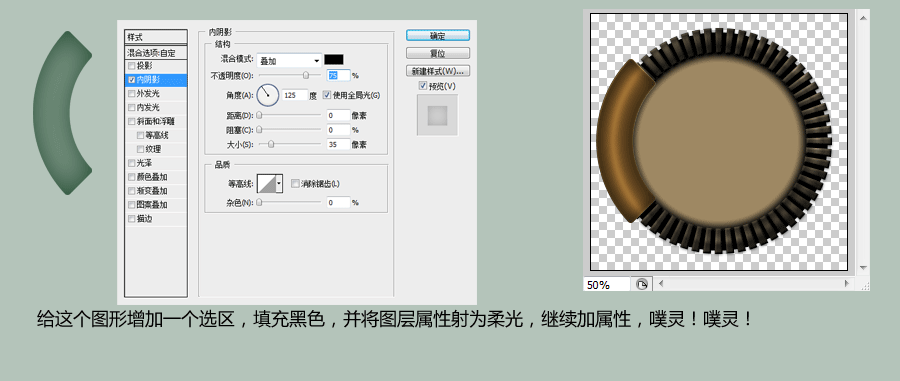This screenshot has height=381, width=900.
Task: Click the 50% zoom field in preview window
Action: (607, 285)
